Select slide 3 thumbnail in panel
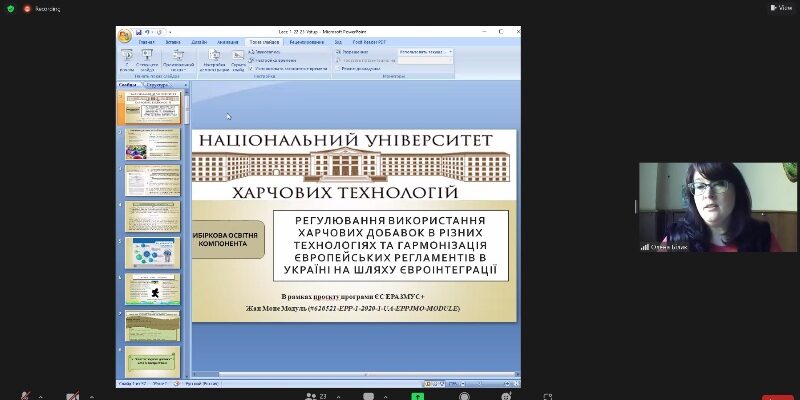Viewport: 800px width, 400px height. 153,180
